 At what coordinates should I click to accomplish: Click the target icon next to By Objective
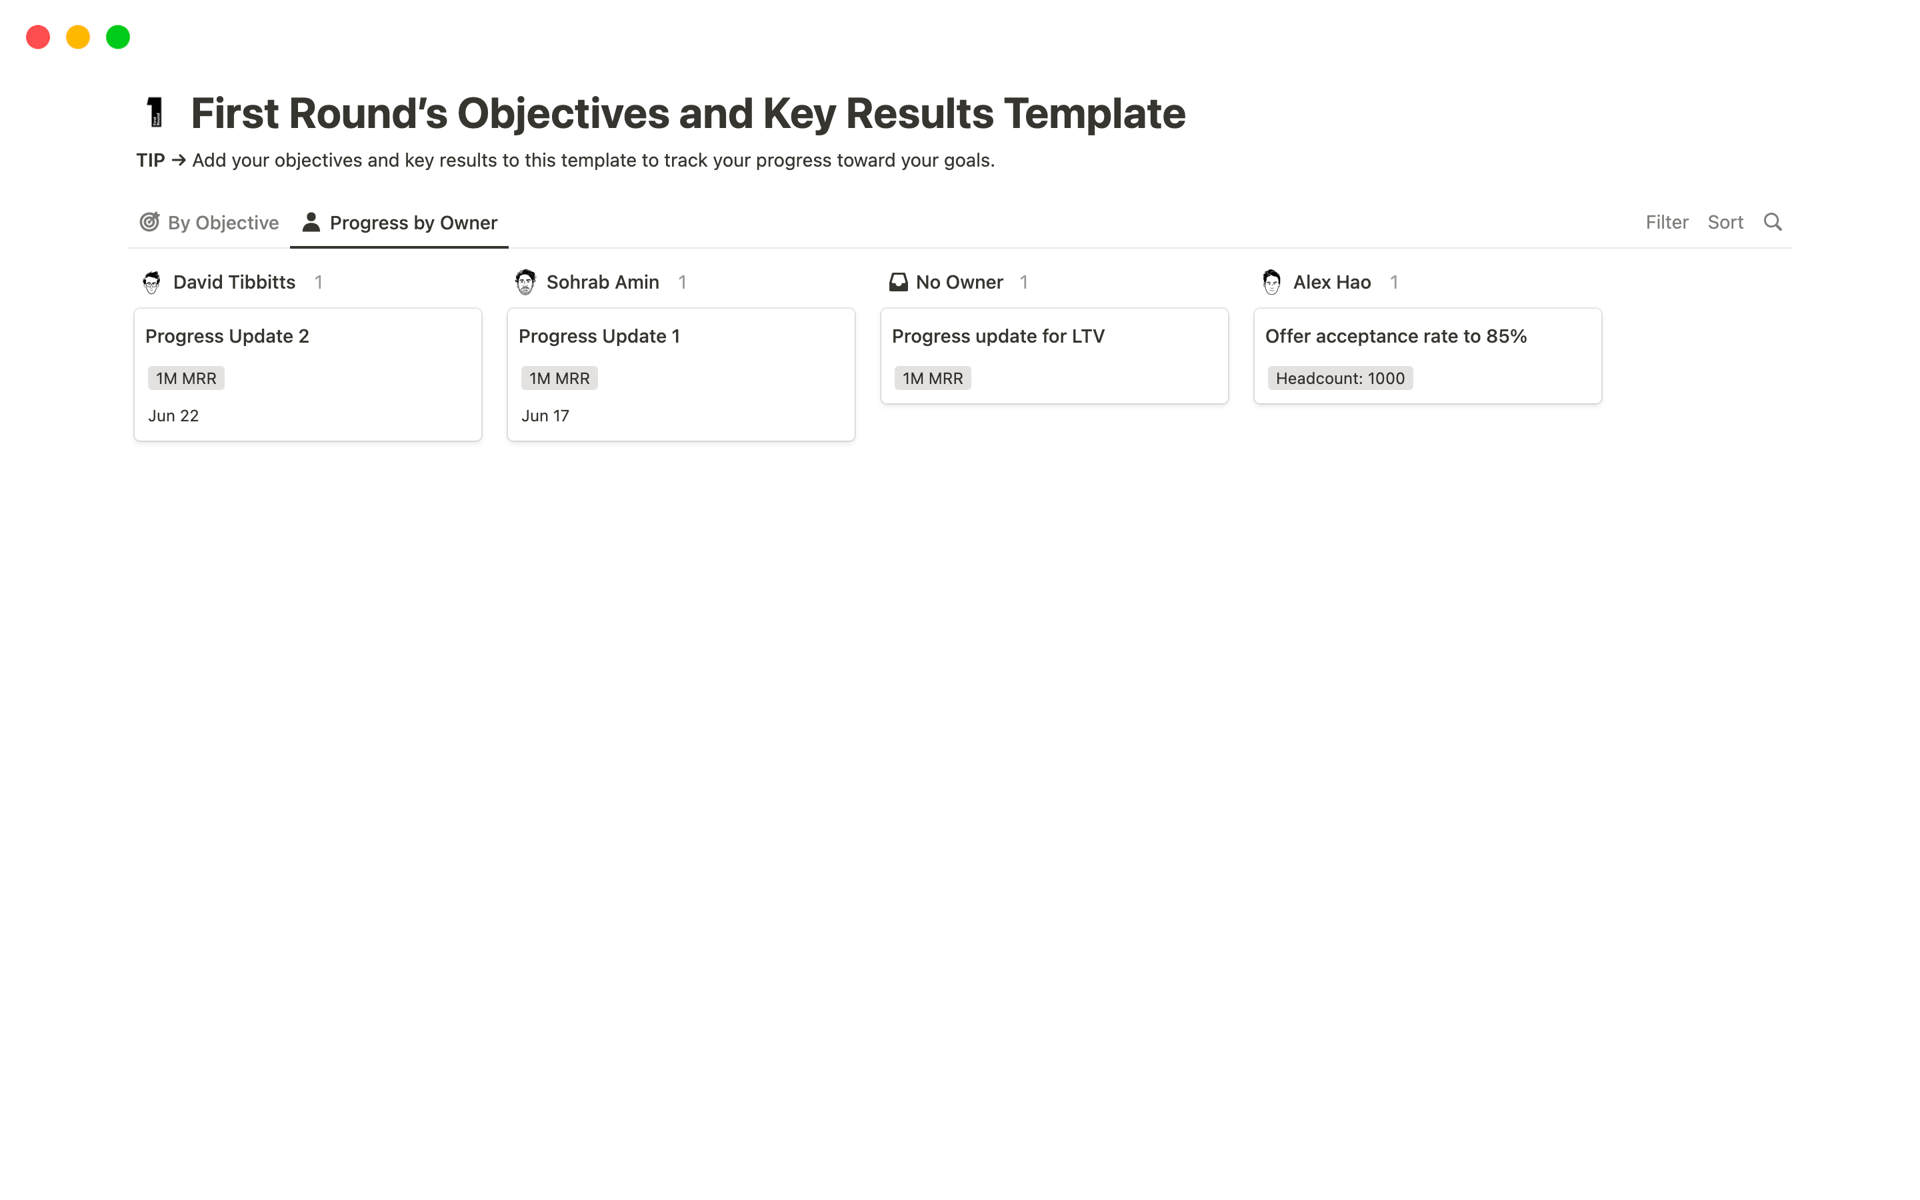click(x=150, y=222)
